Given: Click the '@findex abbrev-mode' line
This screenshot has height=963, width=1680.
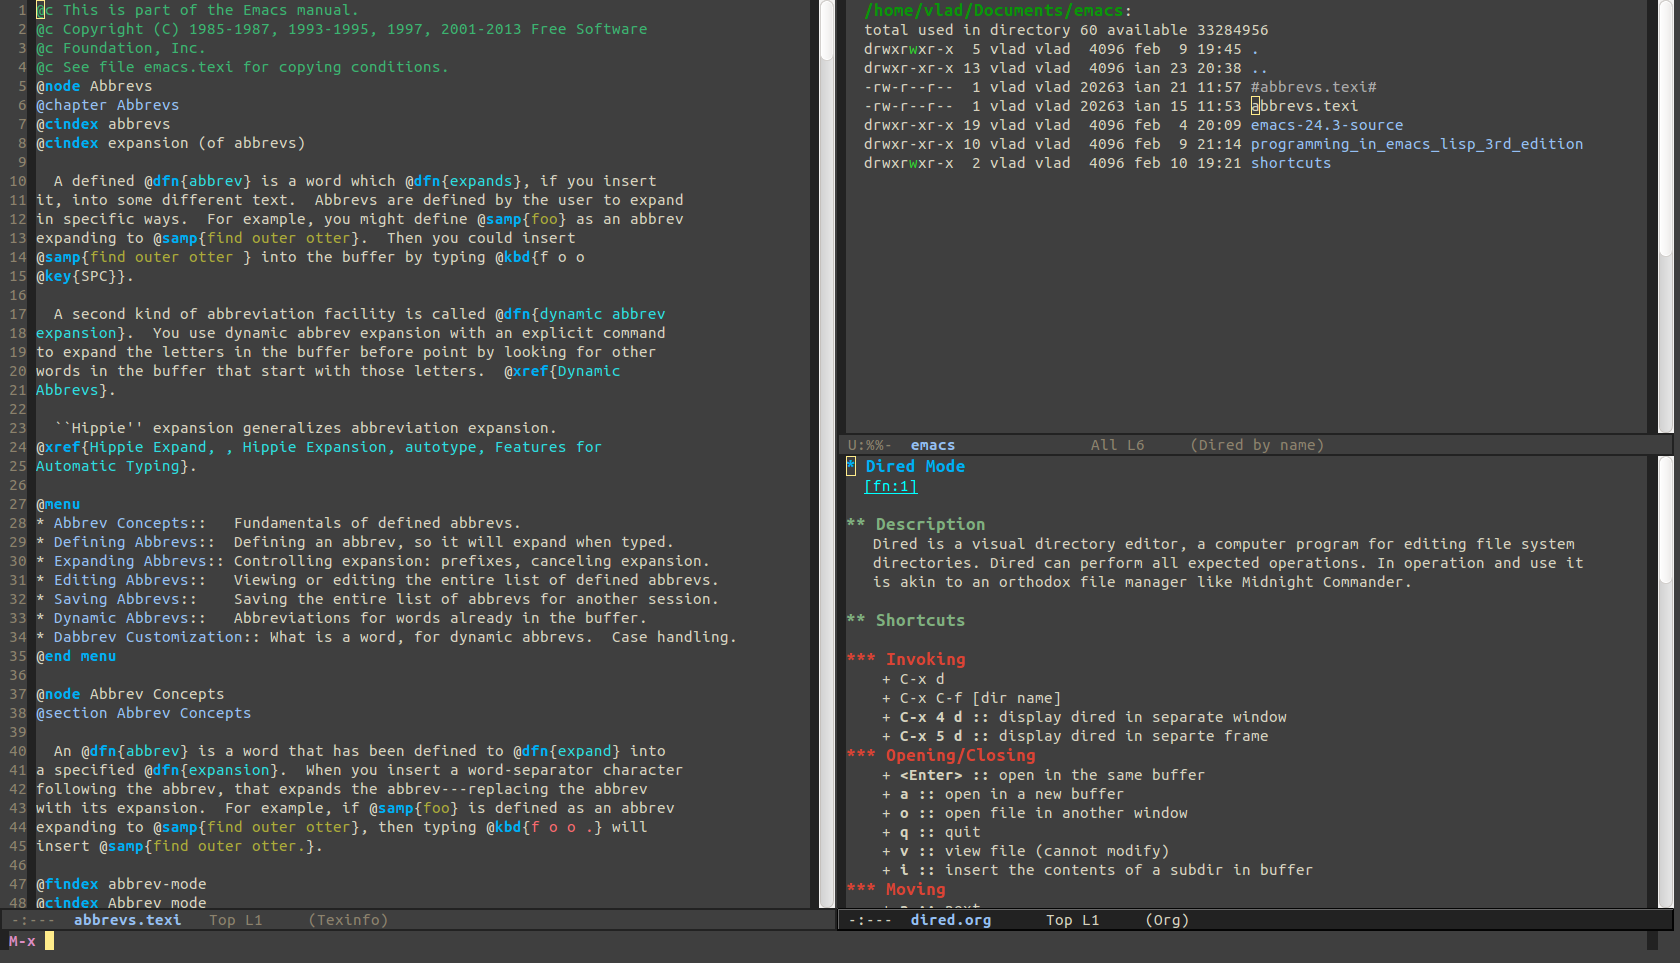Looking at the screenshot, I should 121,884.
